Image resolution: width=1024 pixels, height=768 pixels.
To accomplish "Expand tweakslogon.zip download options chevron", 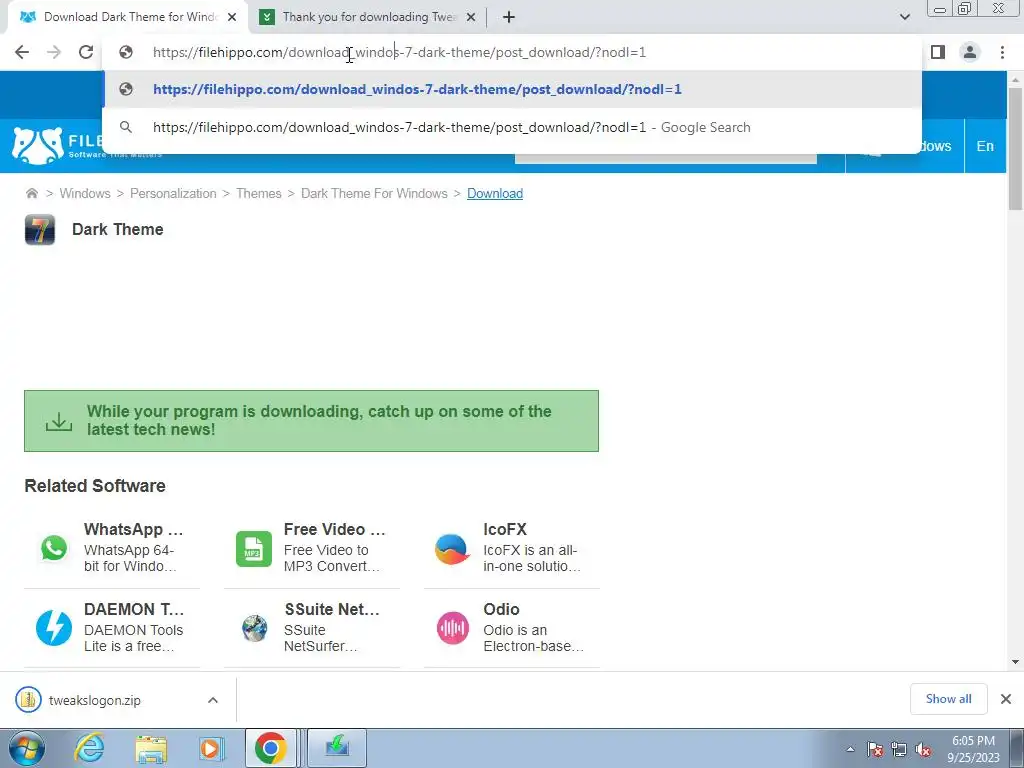I will click(x=213, y=700).
